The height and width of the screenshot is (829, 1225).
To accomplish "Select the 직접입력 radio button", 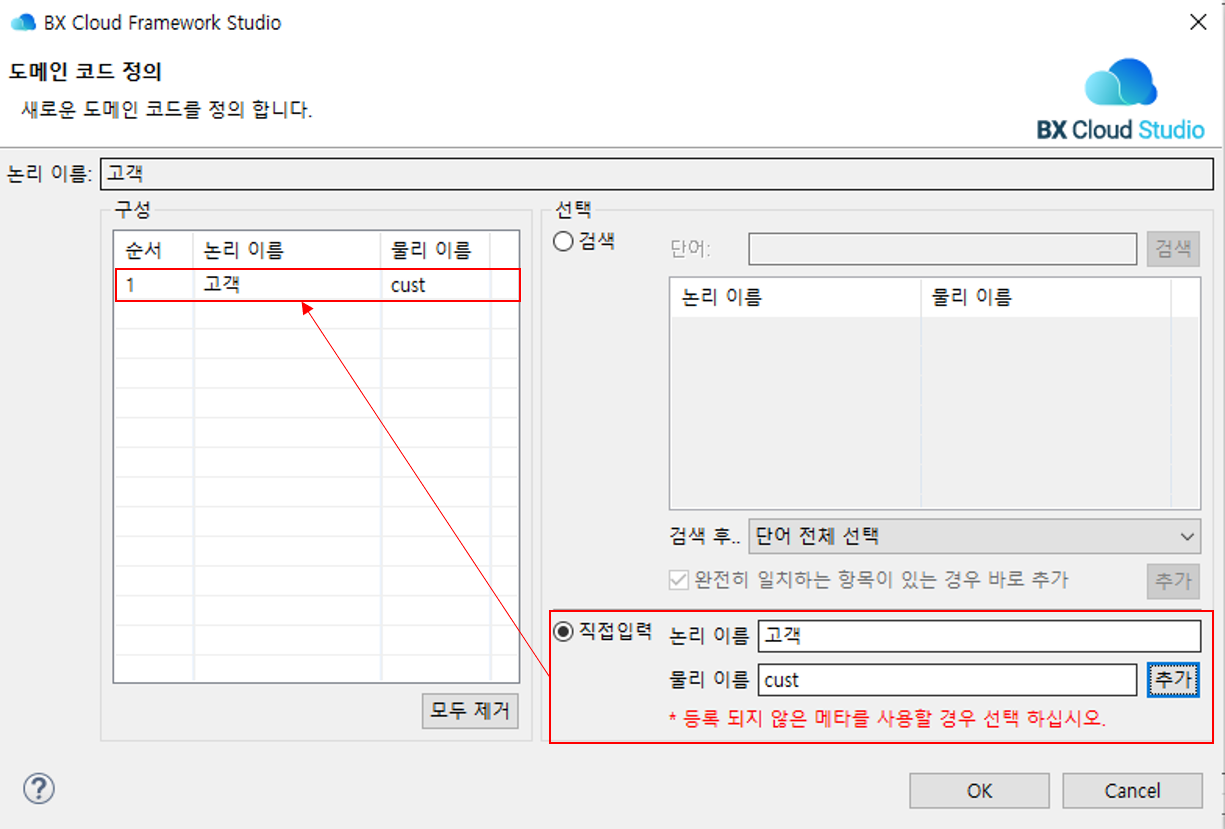I will (564, 631).
